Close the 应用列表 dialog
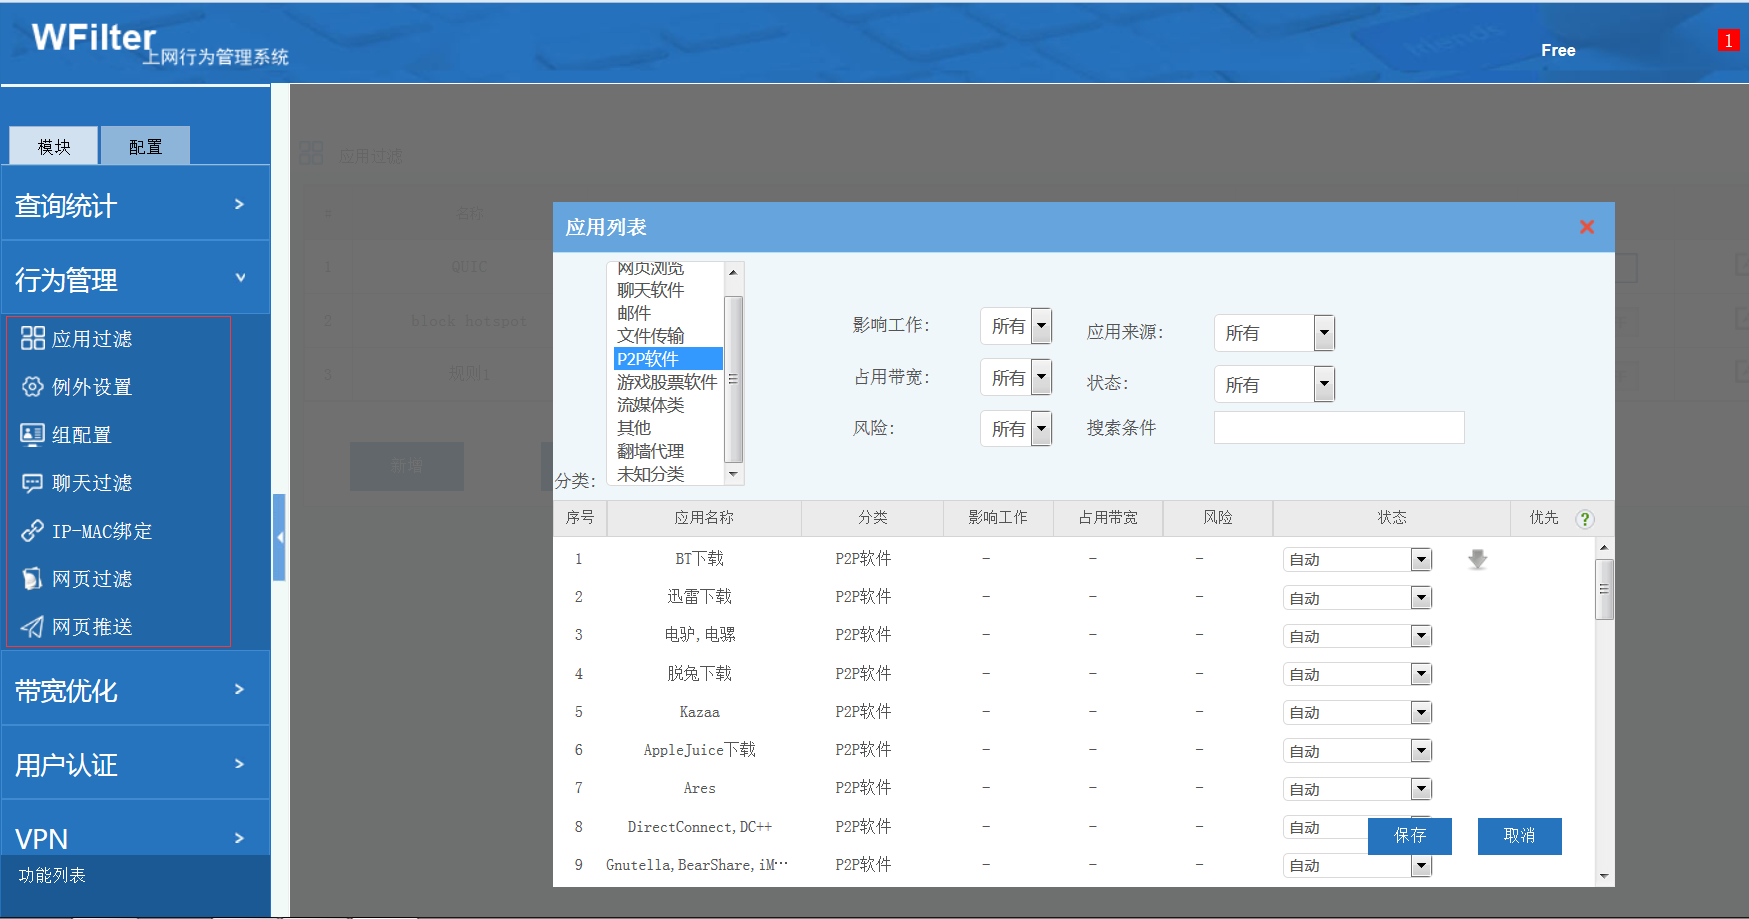 [1586, 227]
